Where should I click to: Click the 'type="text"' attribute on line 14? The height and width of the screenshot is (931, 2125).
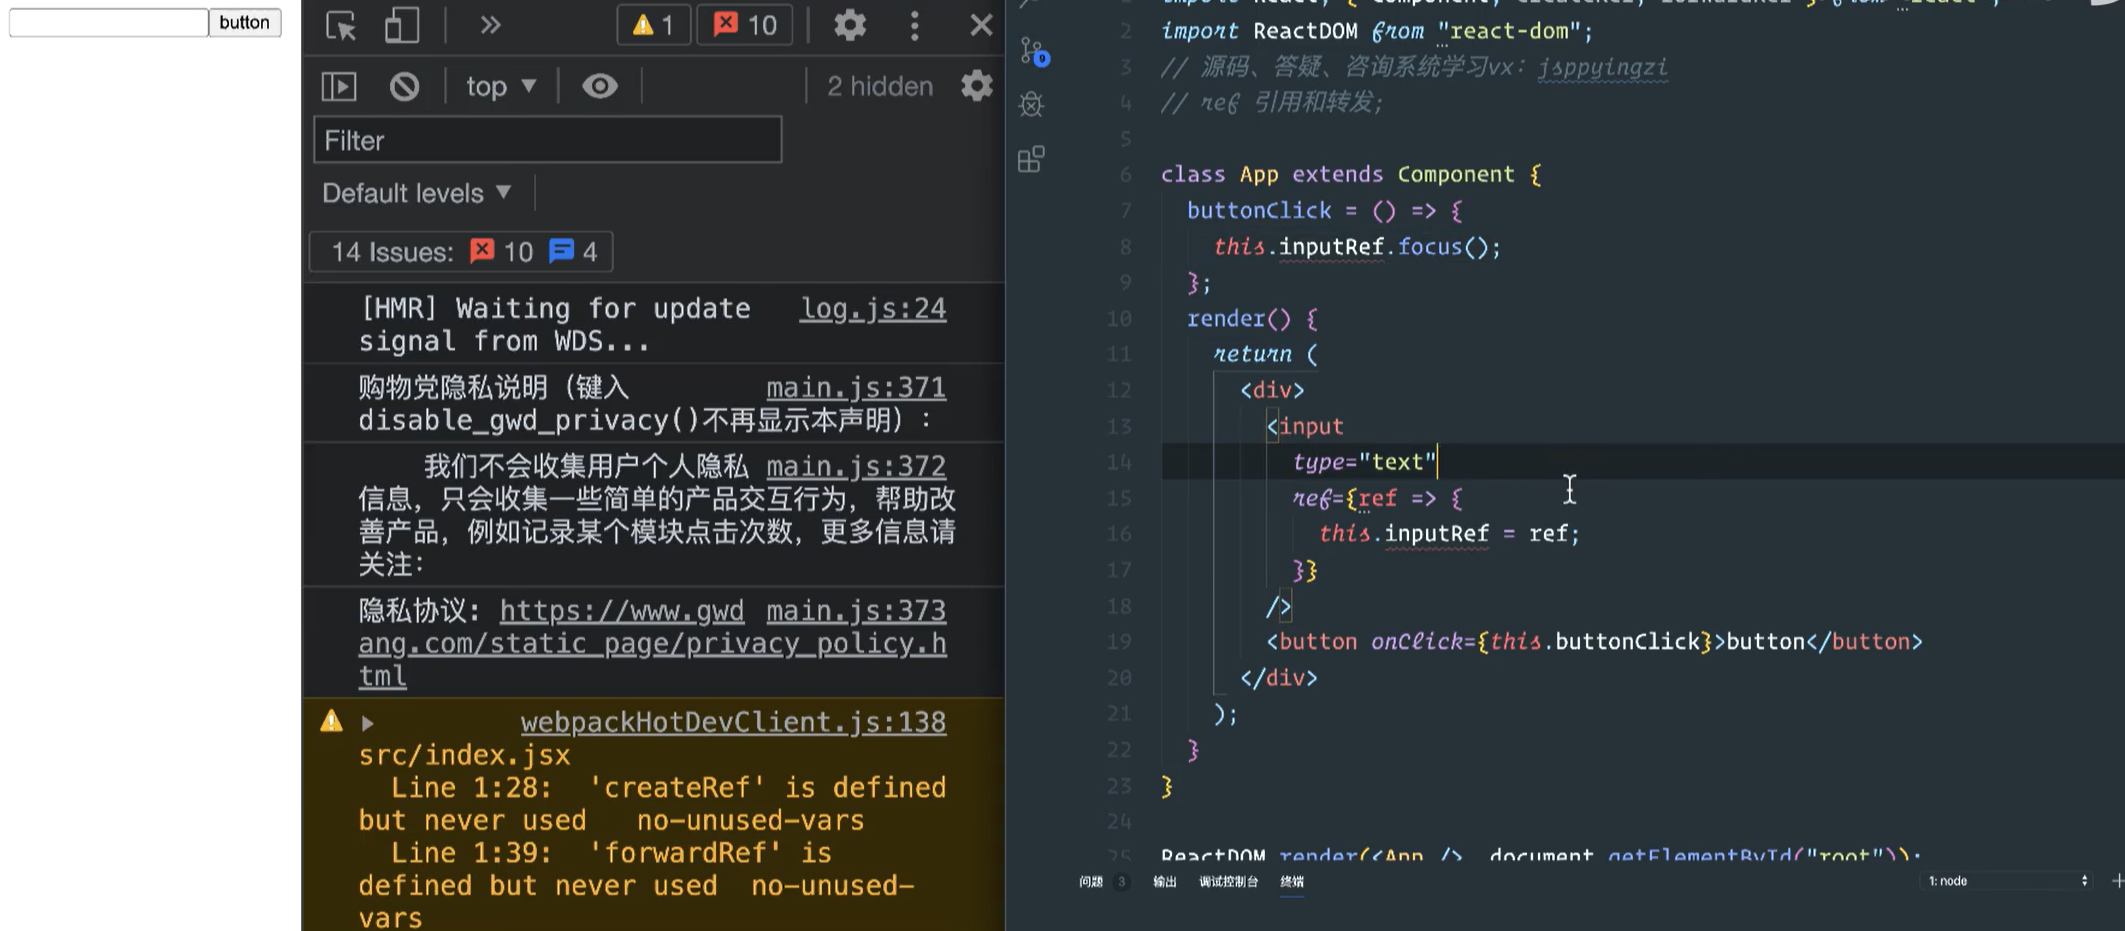pos(1364,462)
